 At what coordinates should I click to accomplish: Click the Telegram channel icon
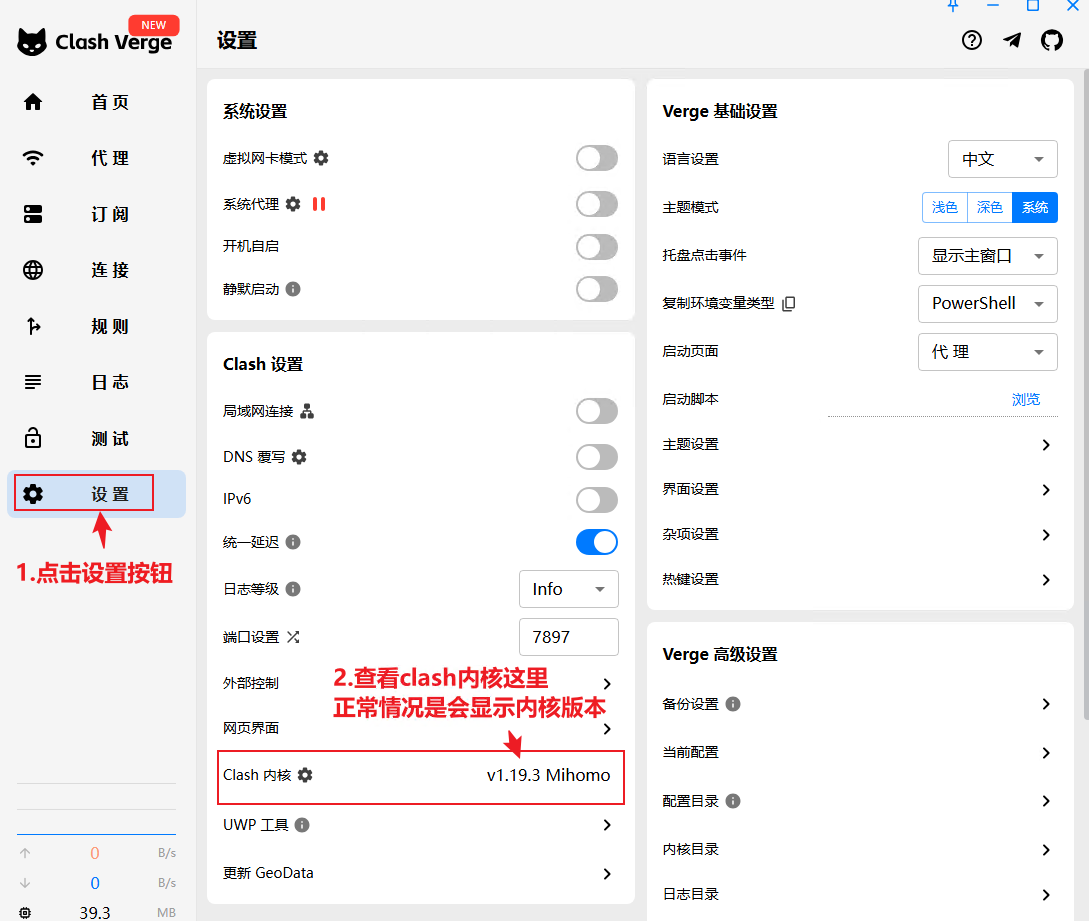click(1012, 40)
